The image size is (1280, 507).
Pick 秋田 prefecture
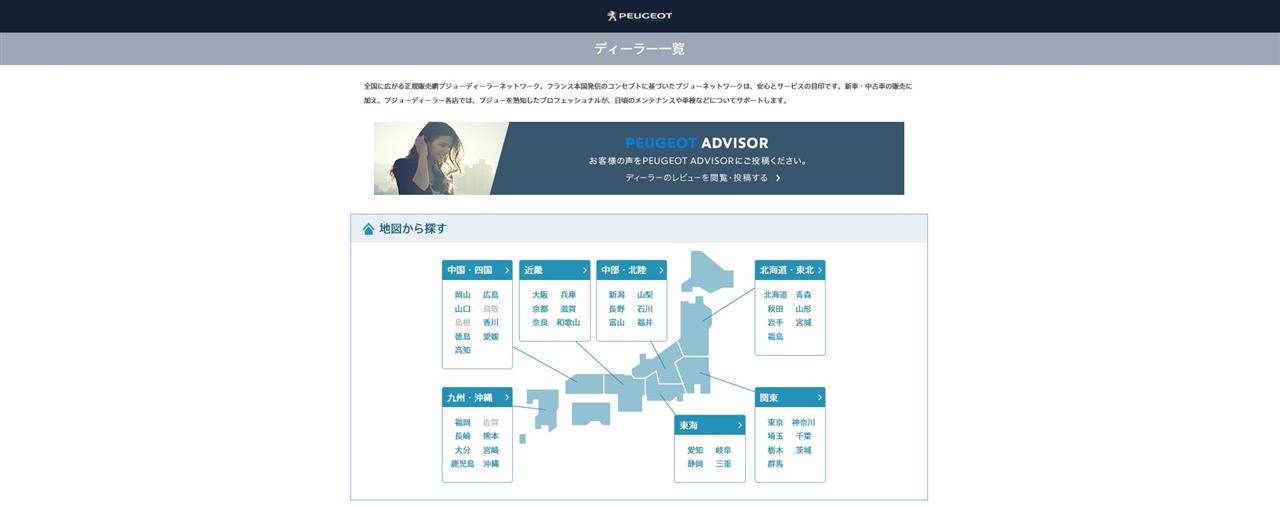point(775,309)
